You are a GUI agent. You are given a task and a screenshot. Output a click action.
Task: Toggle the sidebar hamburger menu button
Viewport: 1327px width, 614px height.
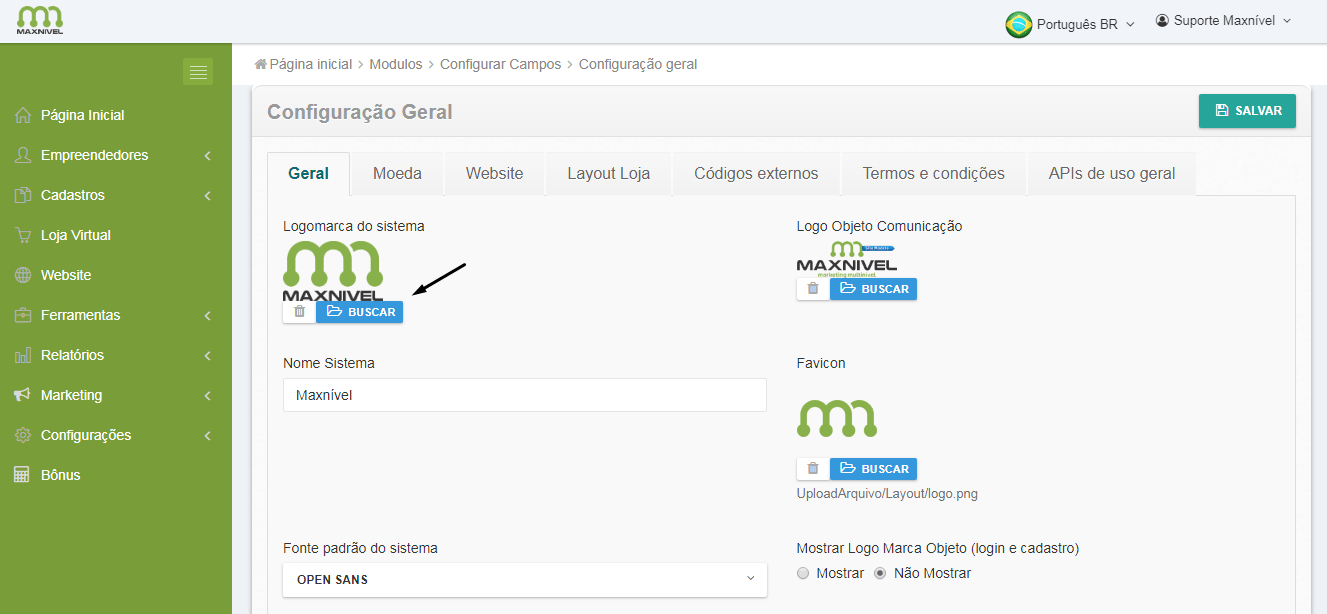pyautogui.click(x=198, y=72)
